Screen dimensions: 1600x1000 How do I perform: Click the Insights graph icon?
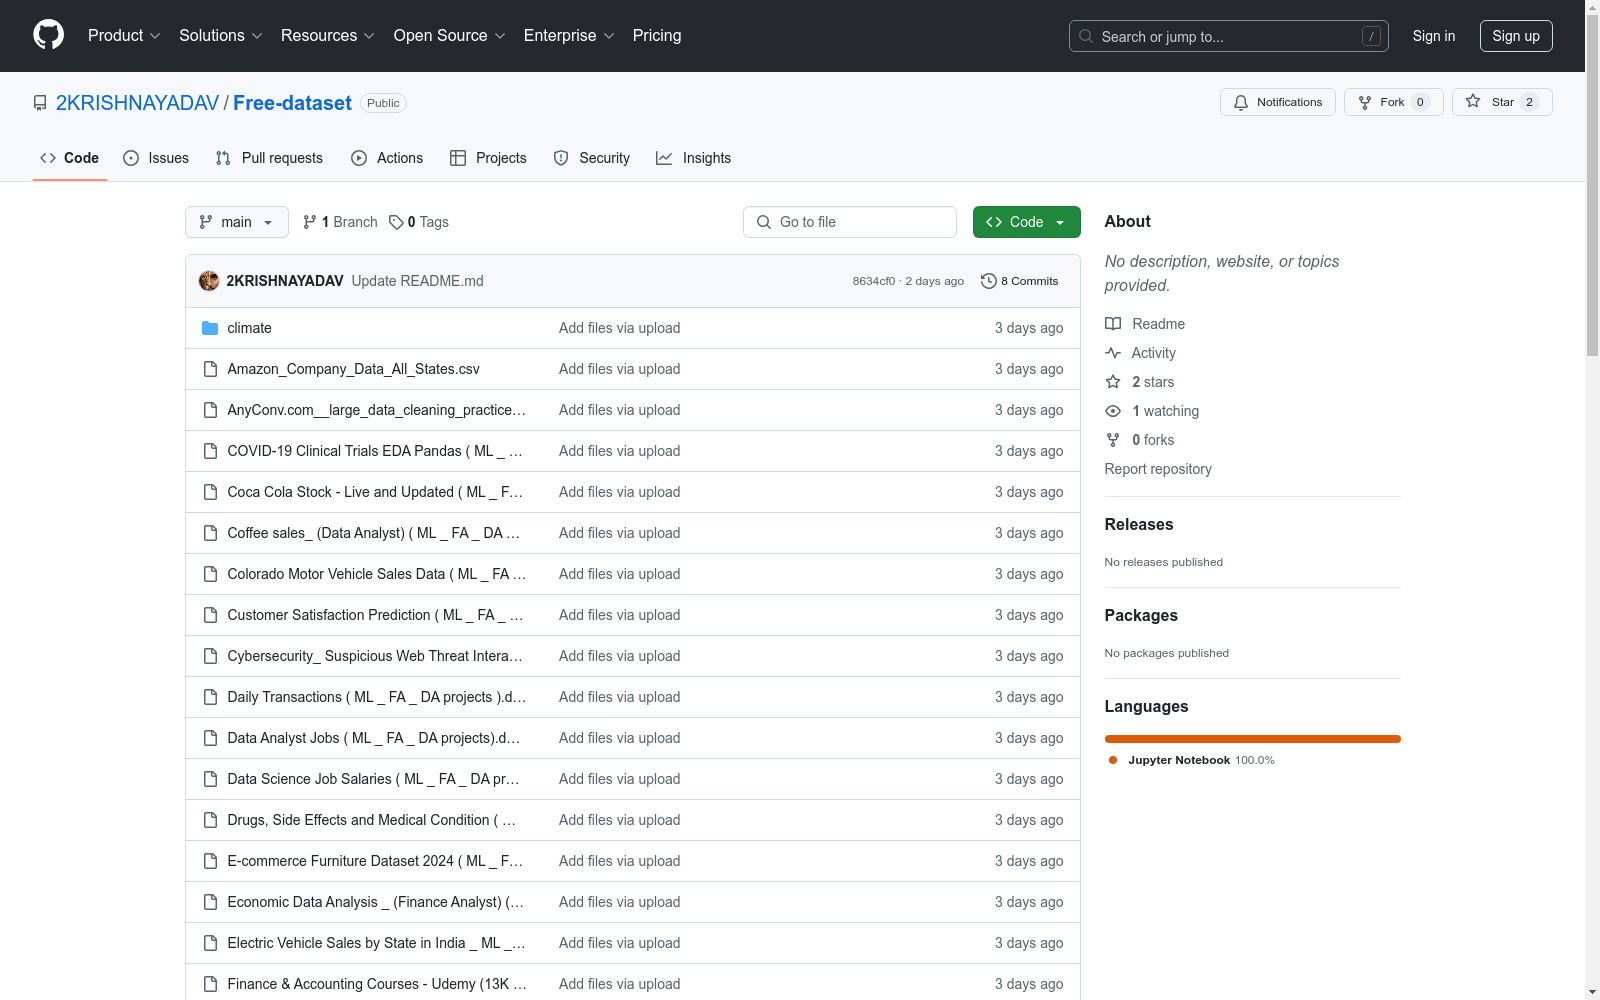664,158
